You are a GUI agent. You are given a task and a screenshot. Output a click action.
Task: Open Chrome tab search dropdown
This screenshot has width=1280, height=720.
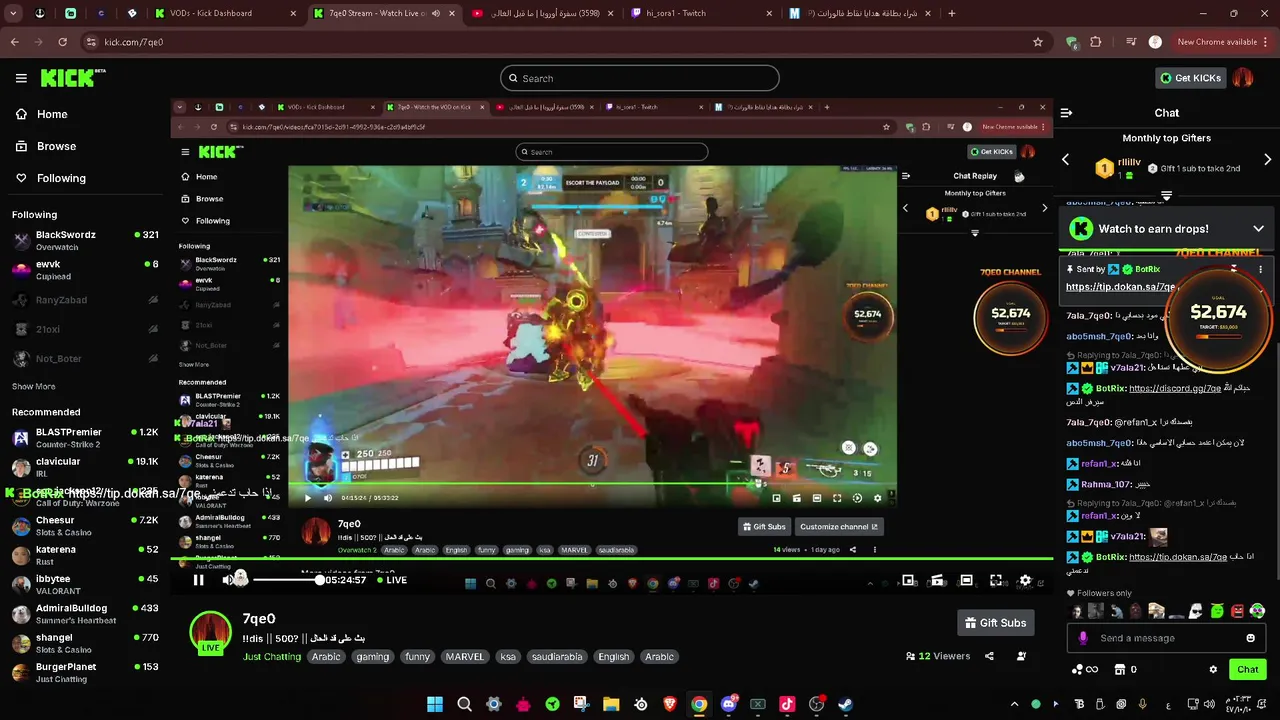(x=14, y=13)
